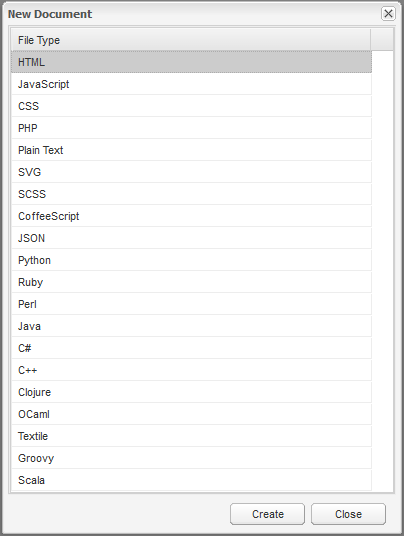Viewport: 404px width, 536px height.
Task: Select Java file type
Action: pyautogui.click(x=191, y=326)
